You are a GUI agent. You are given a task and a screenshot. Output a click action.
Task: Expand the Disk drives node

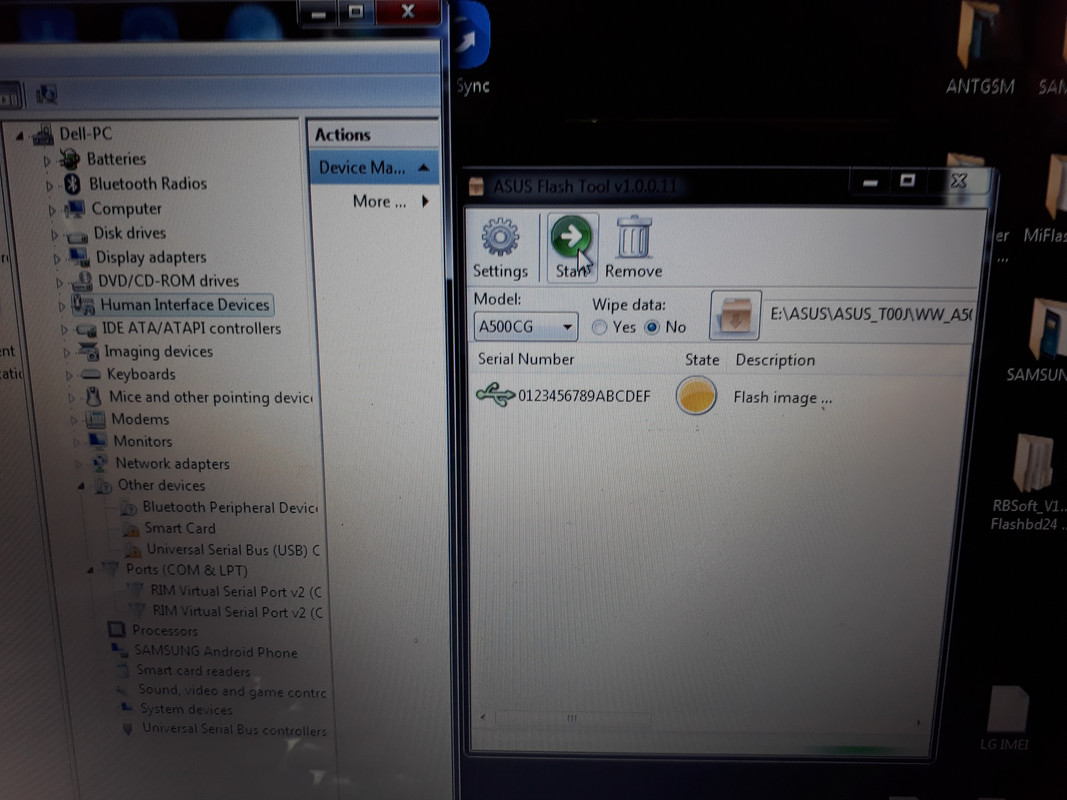click(x=54, y=235)
